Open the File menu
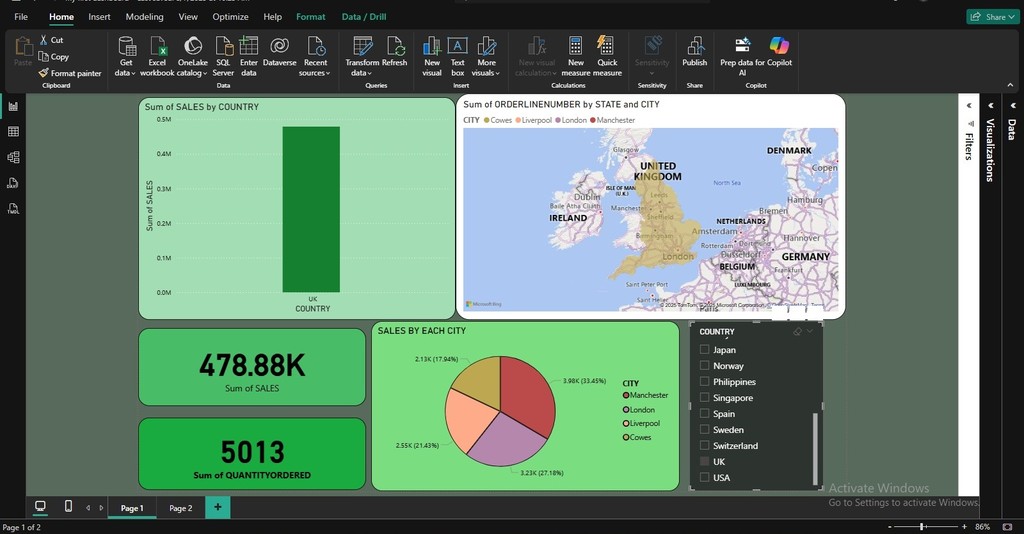This screenshot has width=1024, height=534. (x=21, y=17)
